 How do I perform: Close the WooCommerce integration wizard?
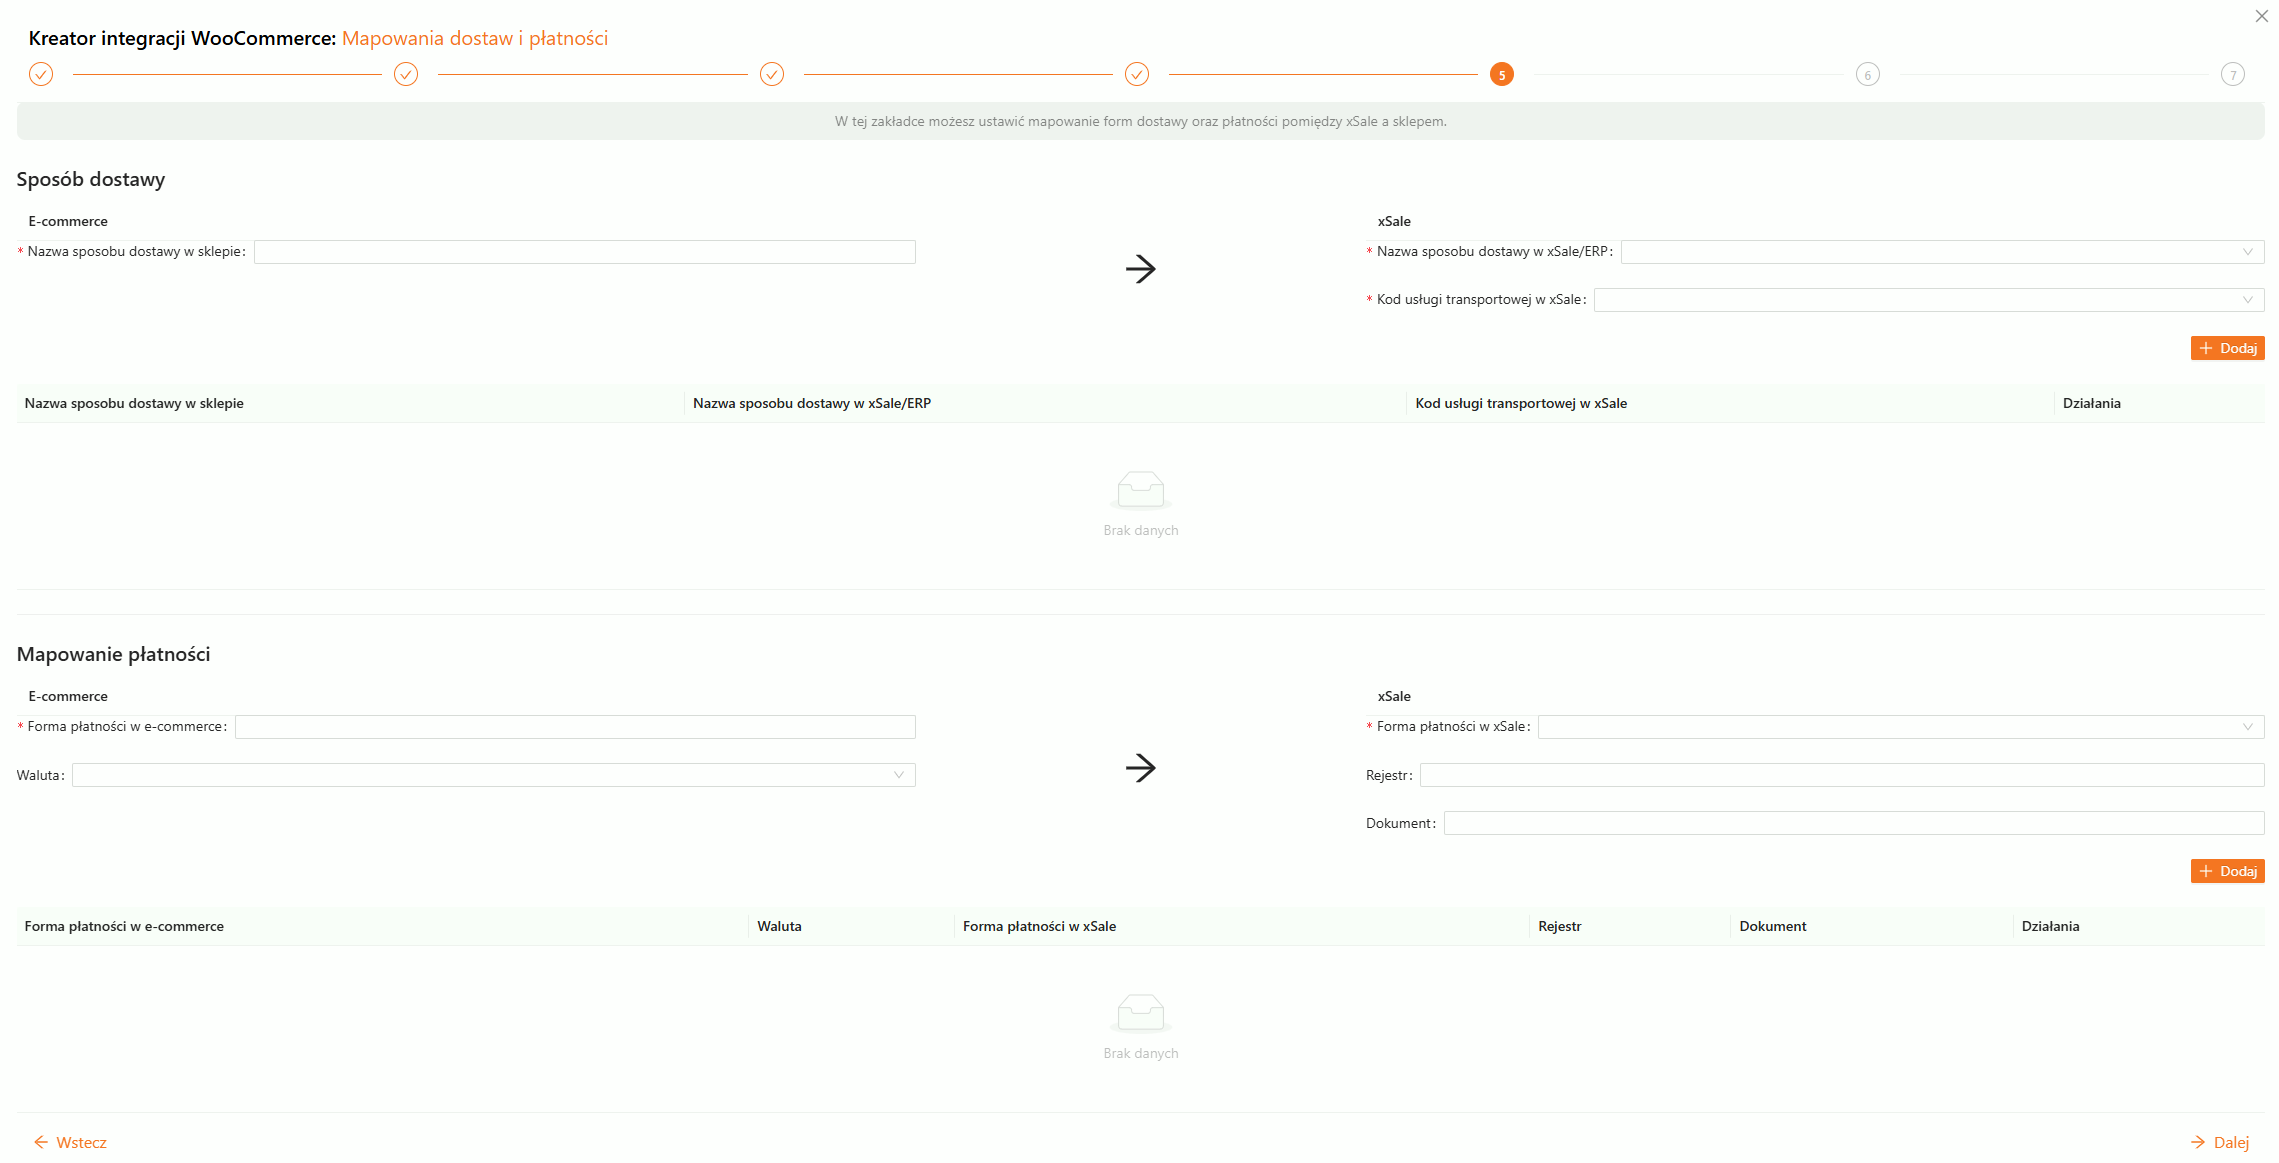[2261, 16]
